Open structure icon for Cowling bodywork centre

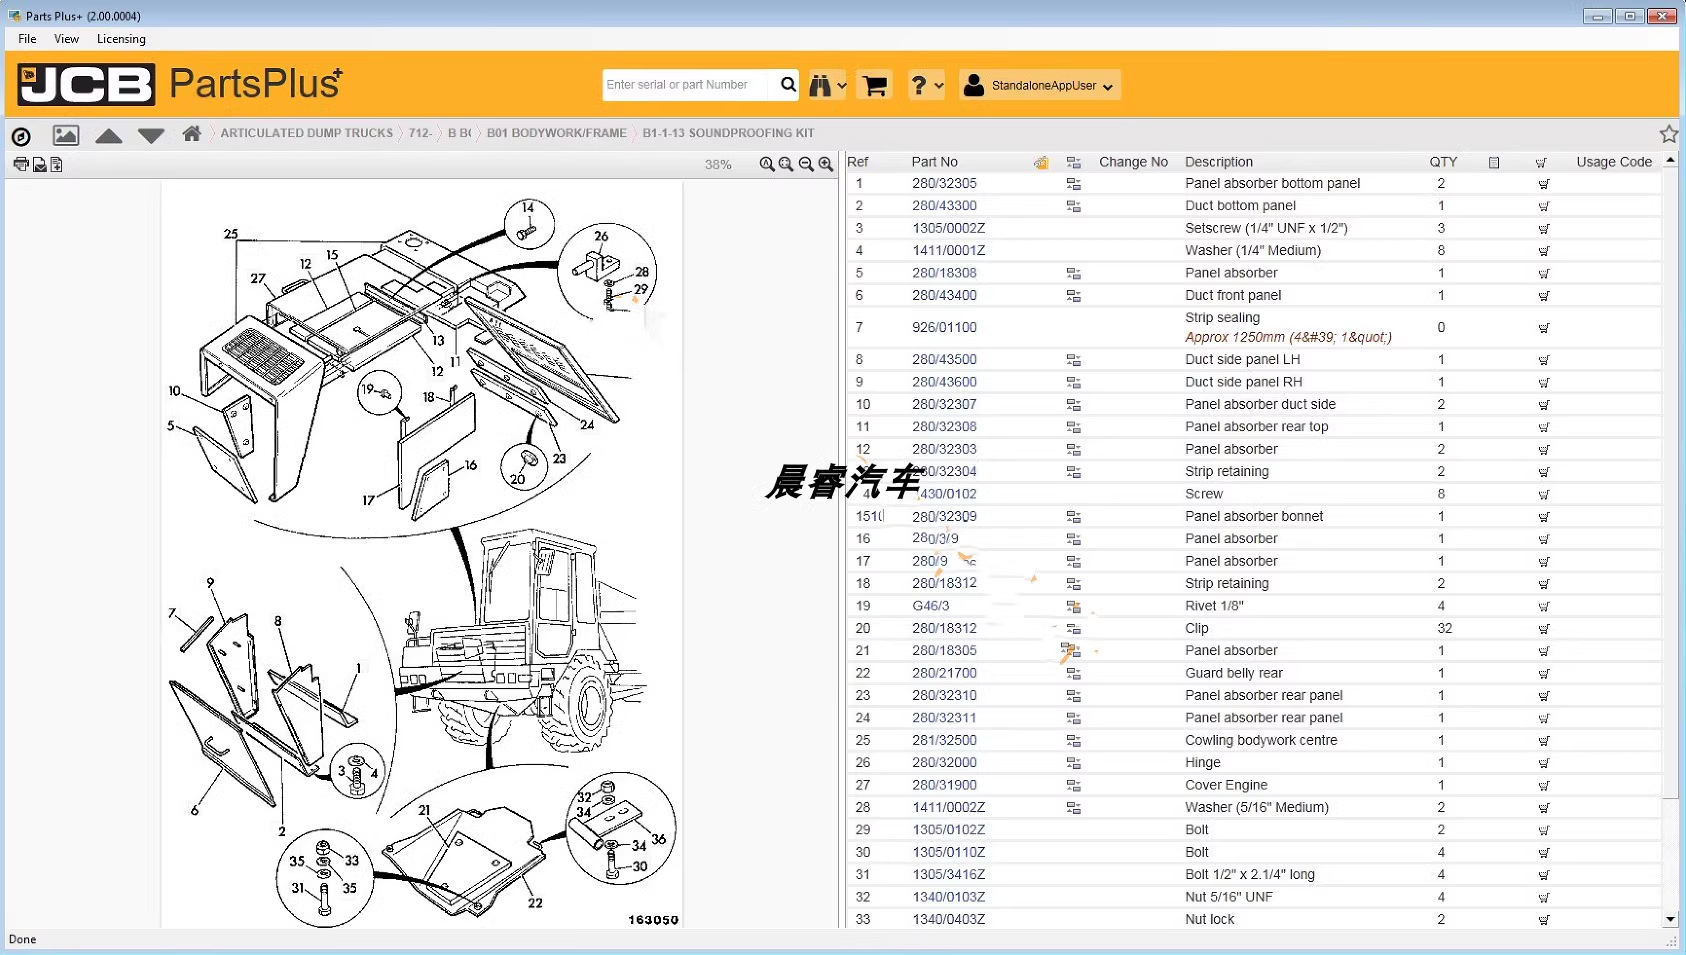point(1073,741)
